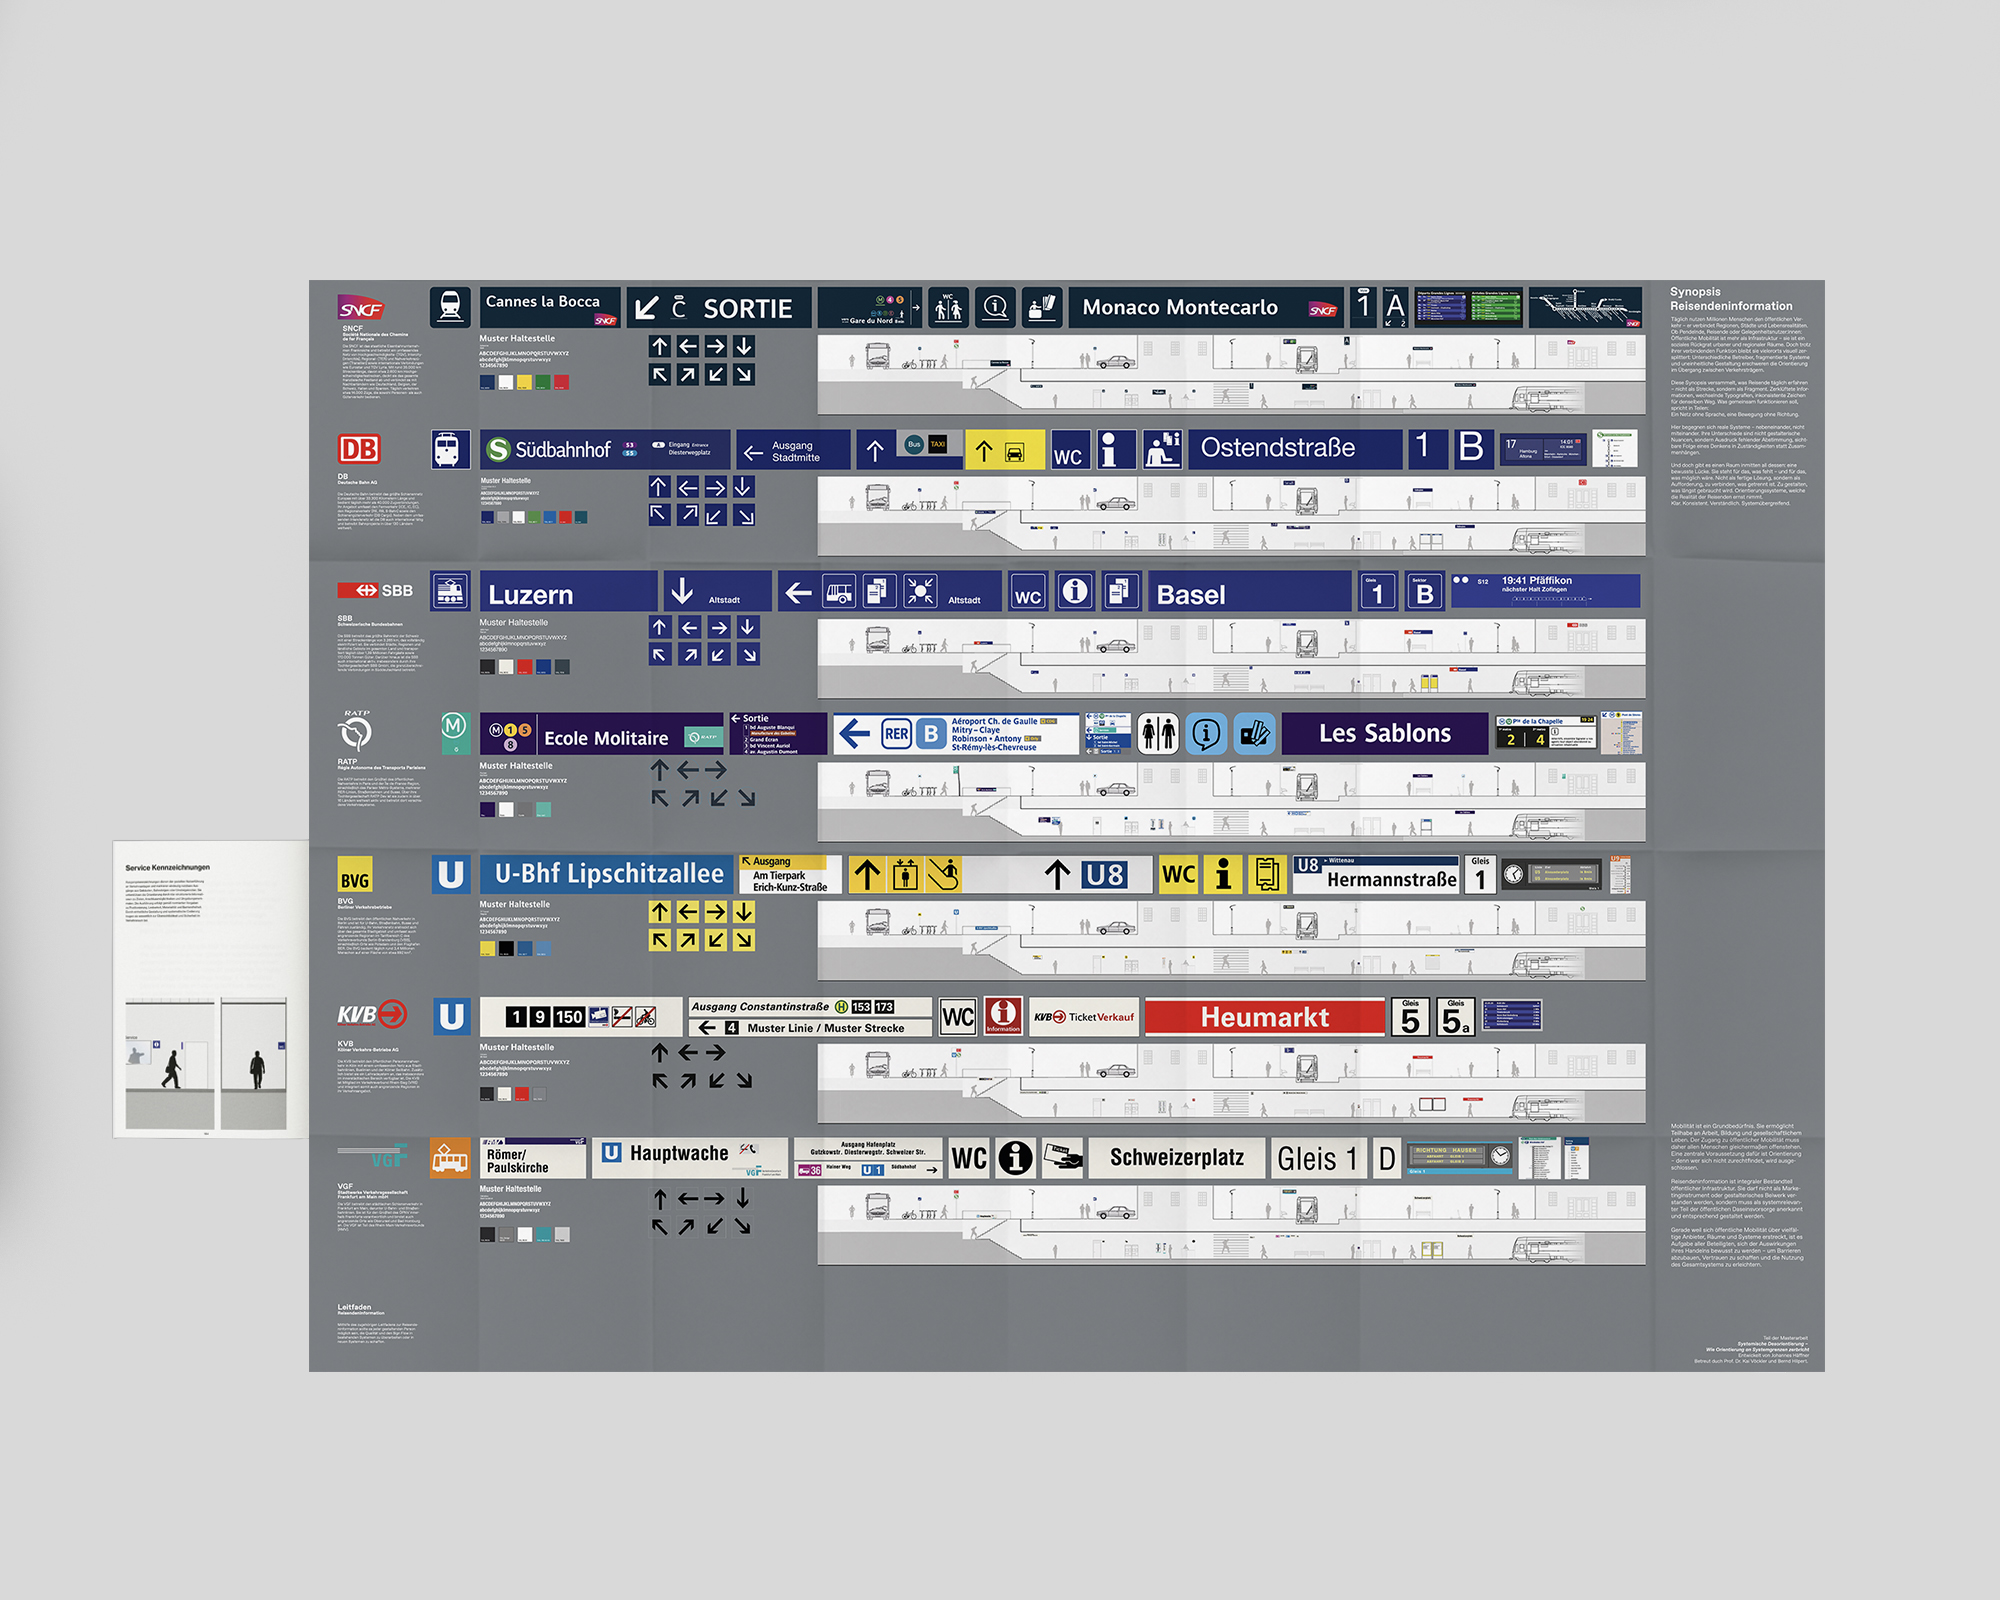Click the VGF ticket hand pictogram
The width and height of the screenshot is (2000, 1600).
coord(1063,1158)
